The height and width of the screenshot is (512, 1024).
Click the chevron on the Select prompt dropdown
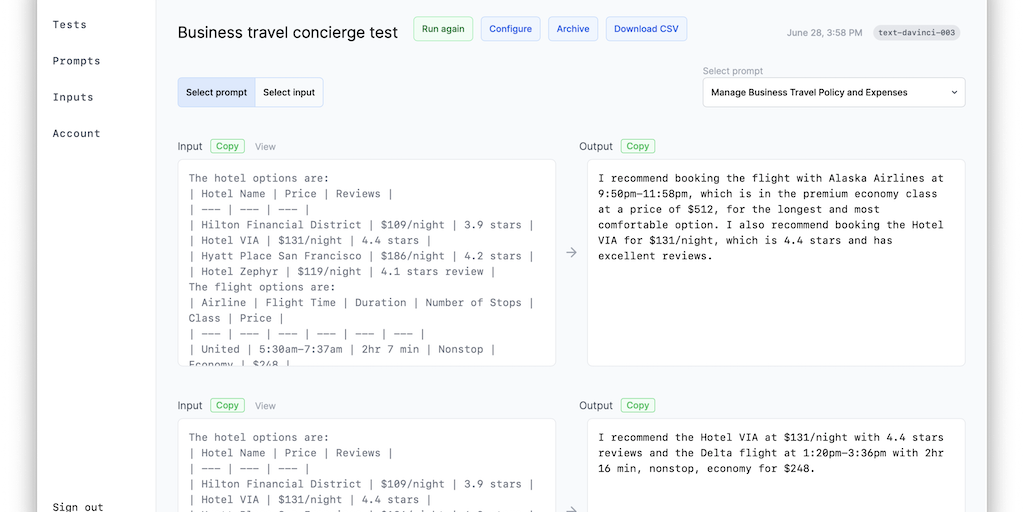click(x=954, y=93)
